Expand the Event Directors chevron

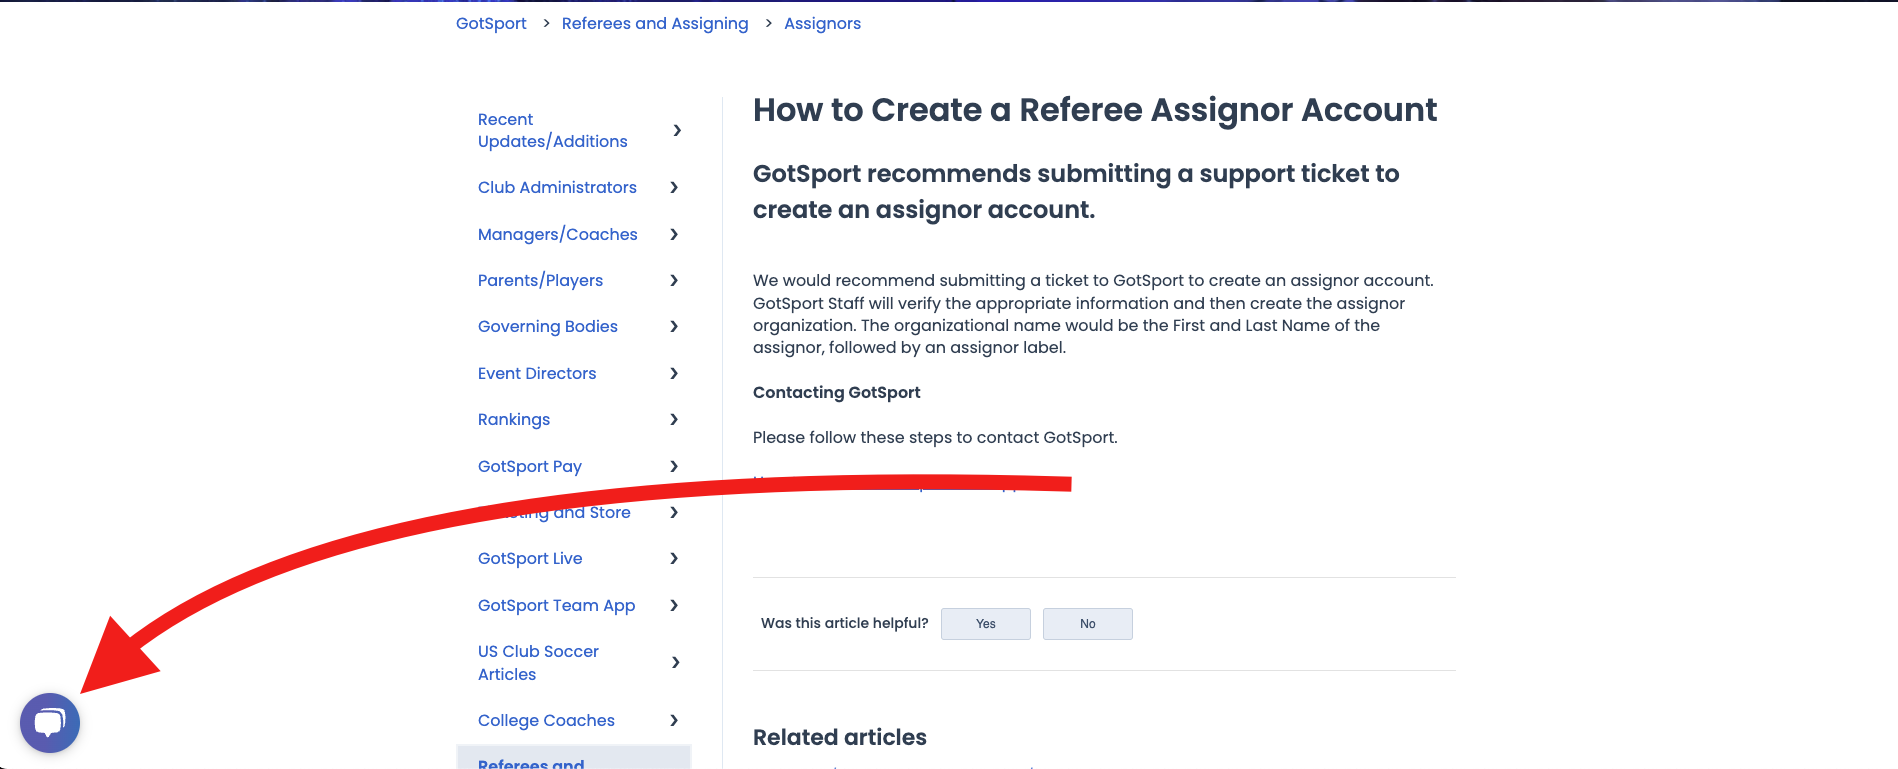(x=674, y=373)
